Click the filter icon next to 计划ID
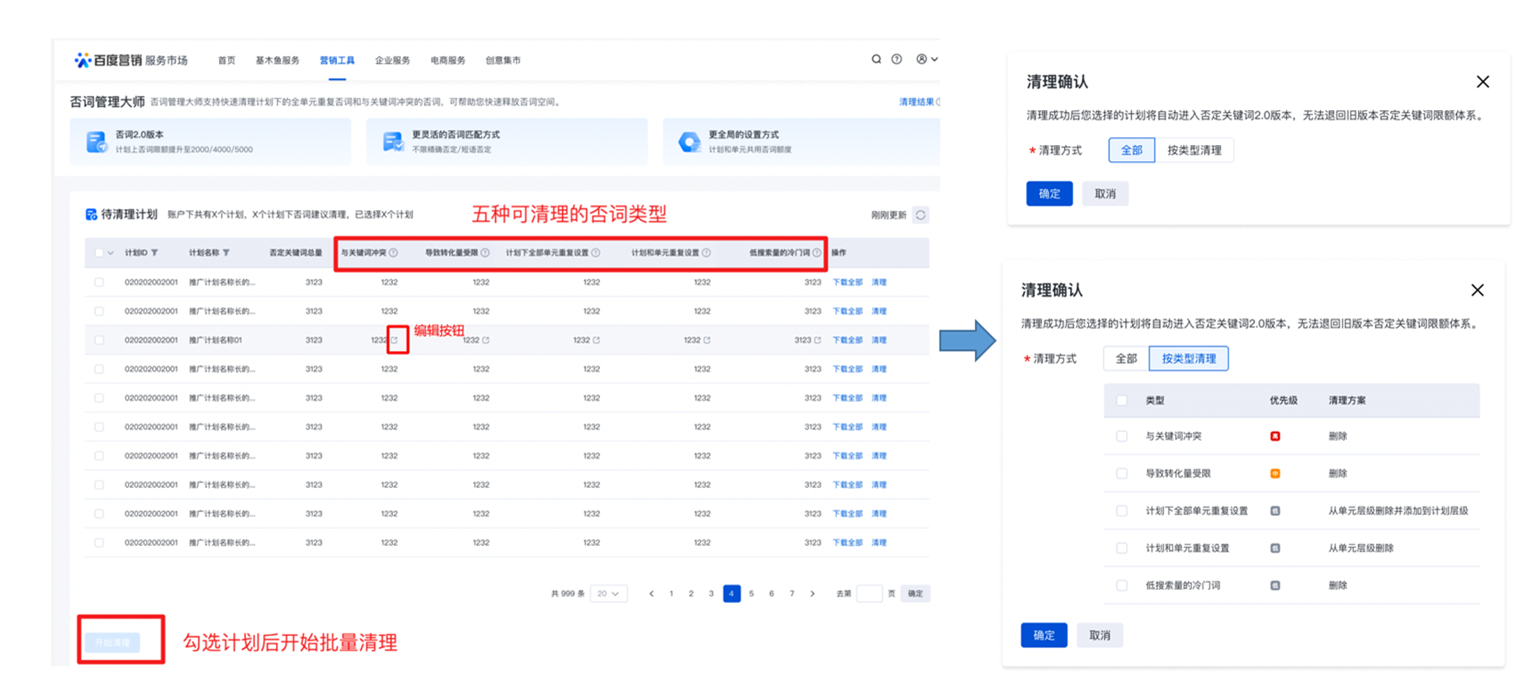This screenshot has height=692, width=1532. 154,253
